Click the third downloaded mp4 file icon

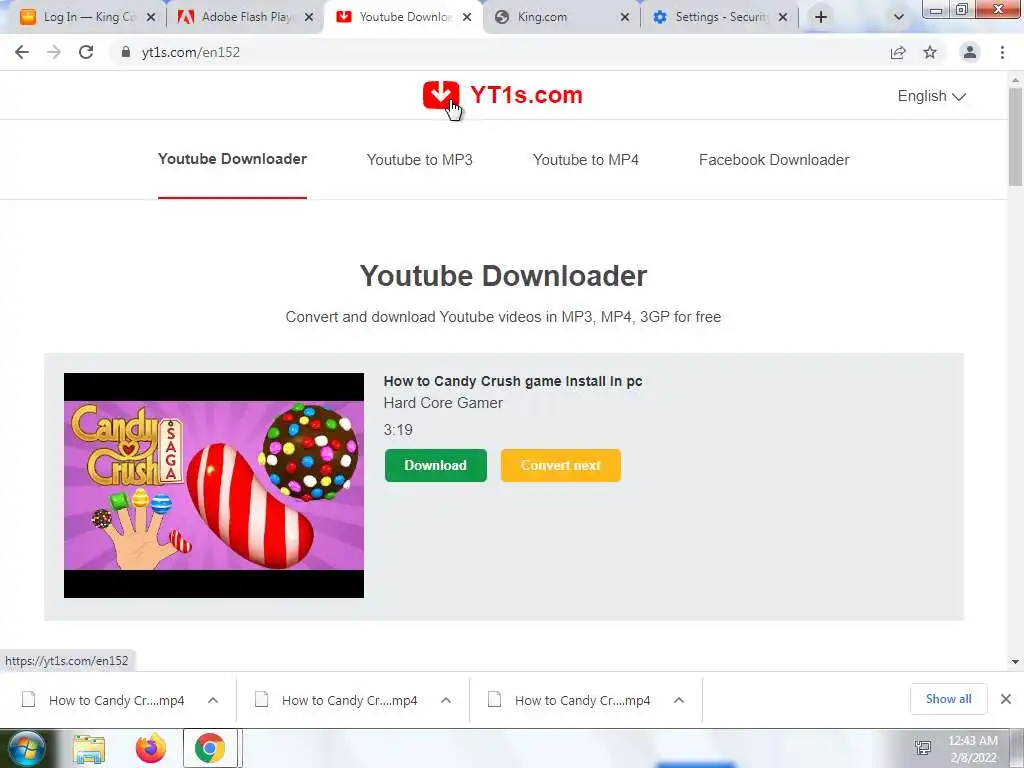(494, 700)
